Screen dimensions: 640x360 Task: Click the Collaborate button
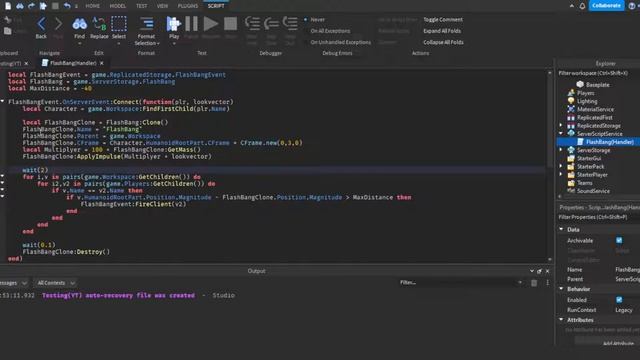tap(606, 6)
